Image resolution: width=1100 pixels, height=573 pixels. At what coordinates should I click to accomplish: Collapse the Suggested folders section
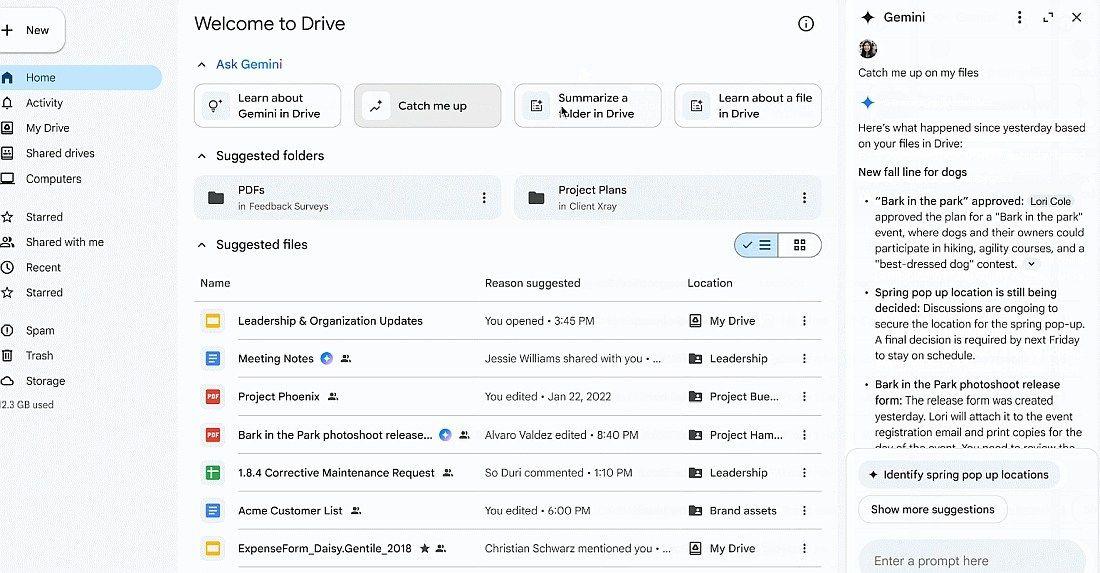[201, 156]
